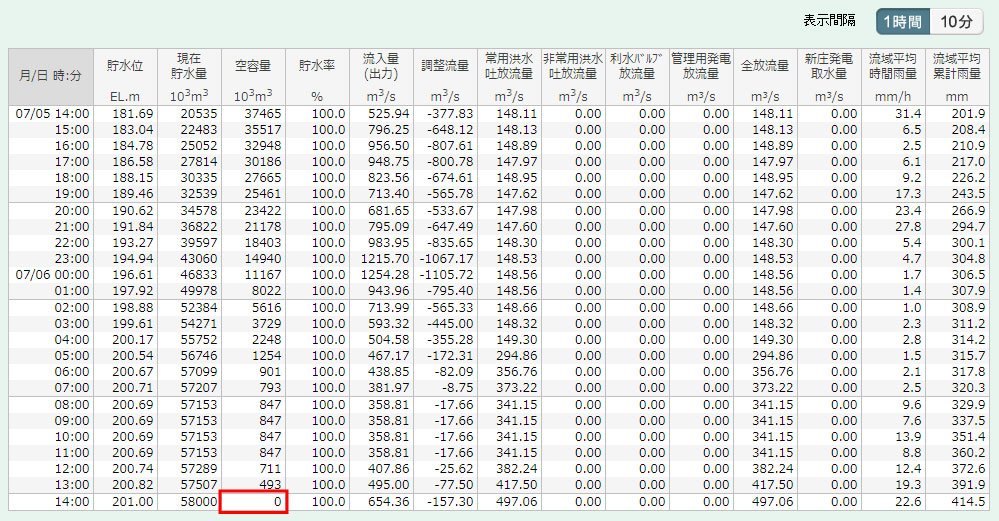This screenshot has height=521, width=999.
Task: Click empty capacity value 37465
Action: click(x=262, y=114)
